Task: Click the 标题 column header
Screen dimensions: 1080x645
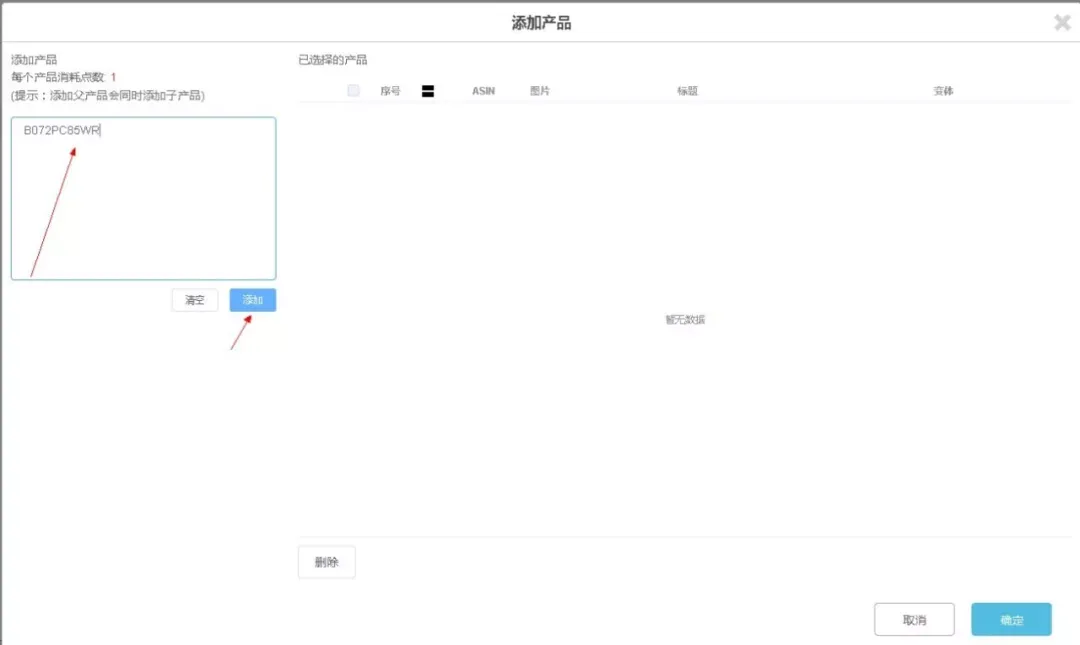Action: pyautogui.click(x=687, y=91)
